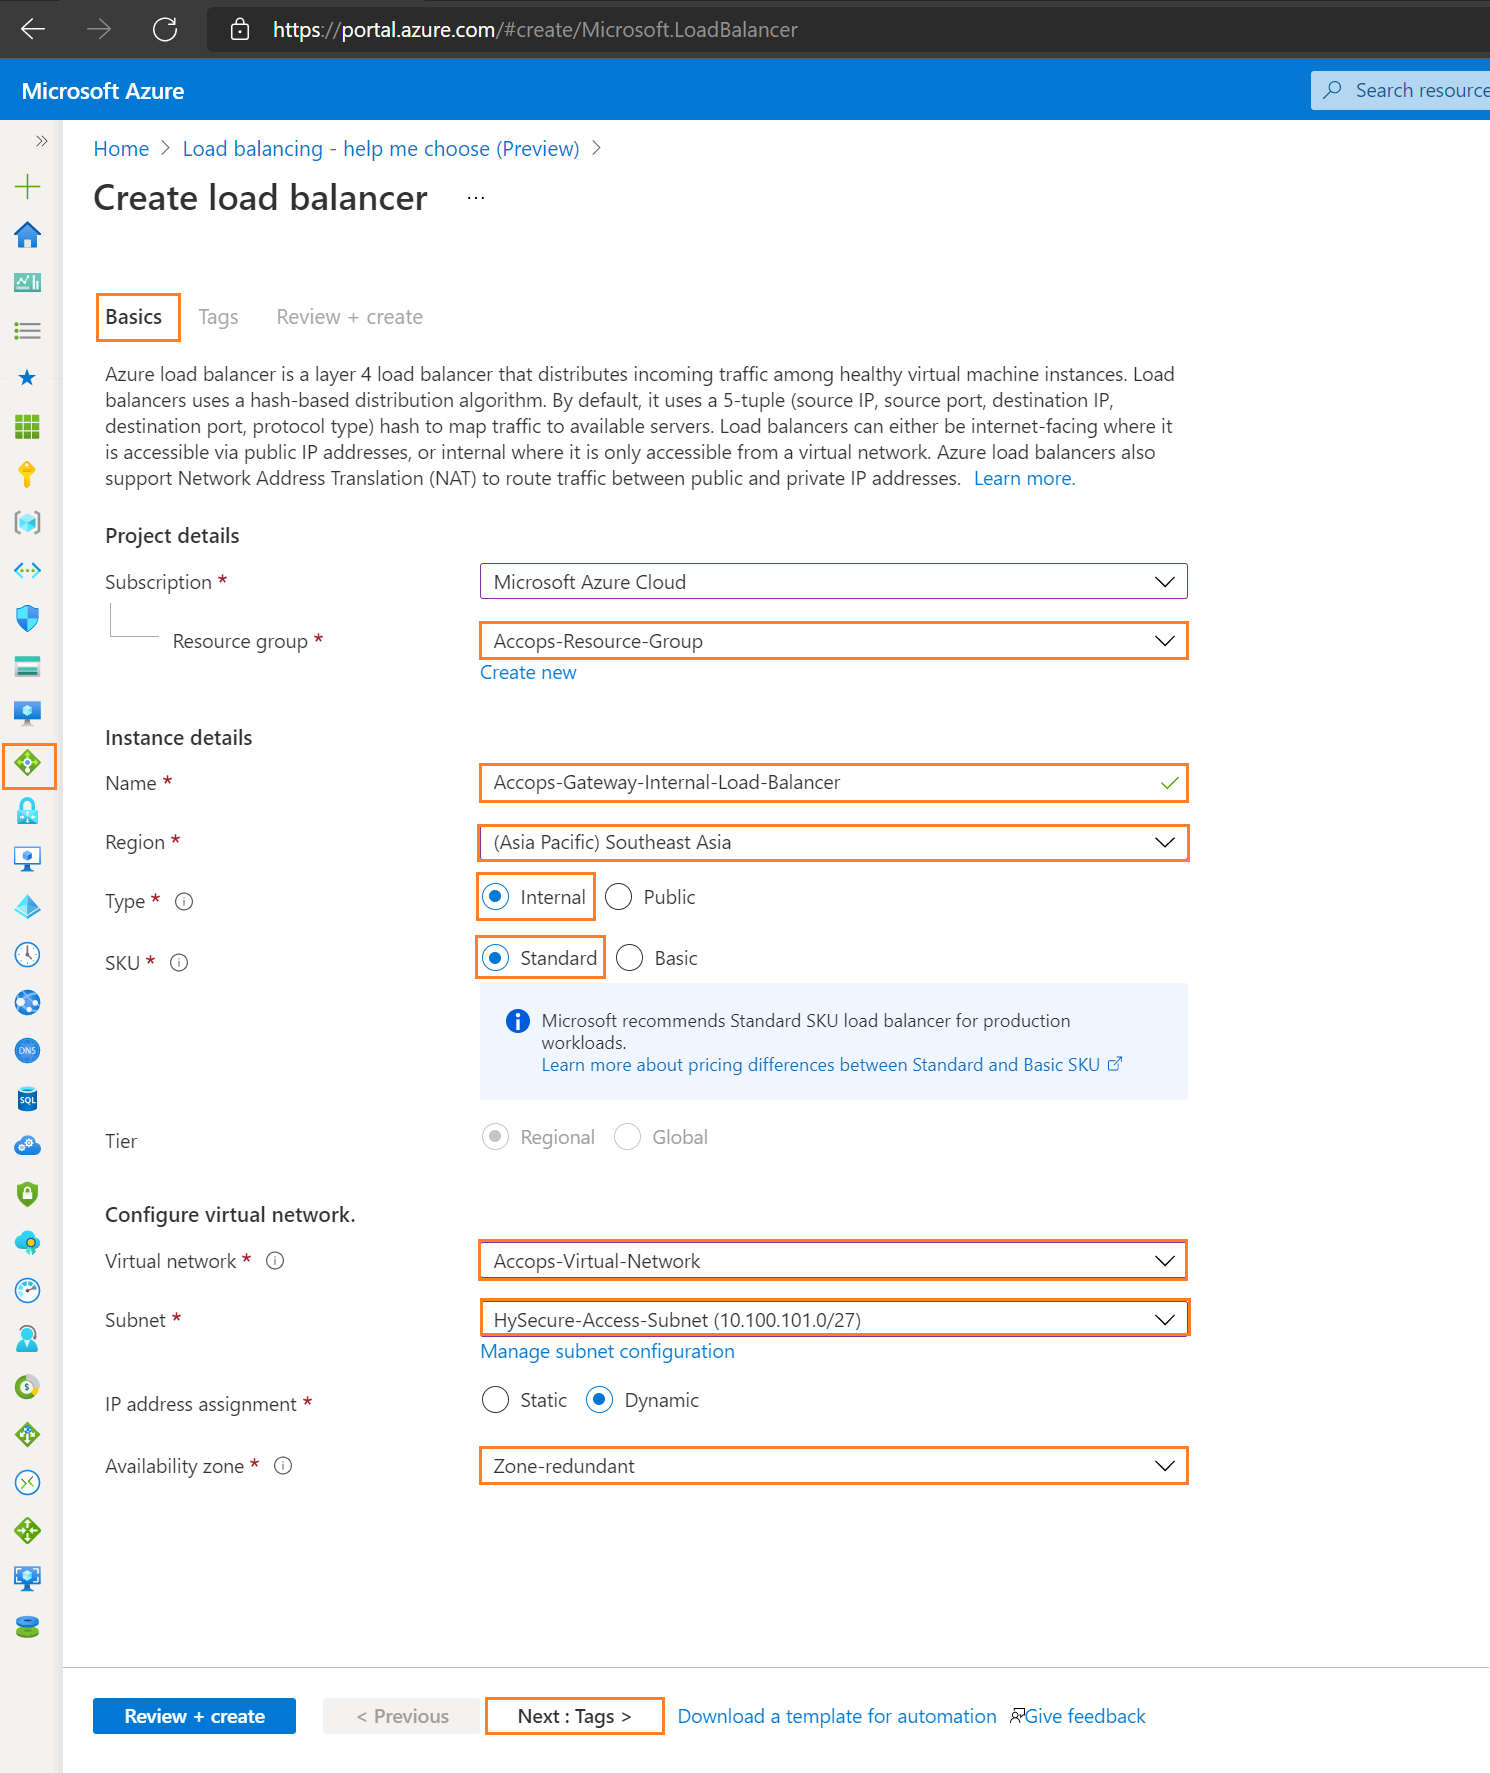This screenshot has width=1490, height=1773.
Task: Choose Static IP address assignment
Action: point(495,1400)
